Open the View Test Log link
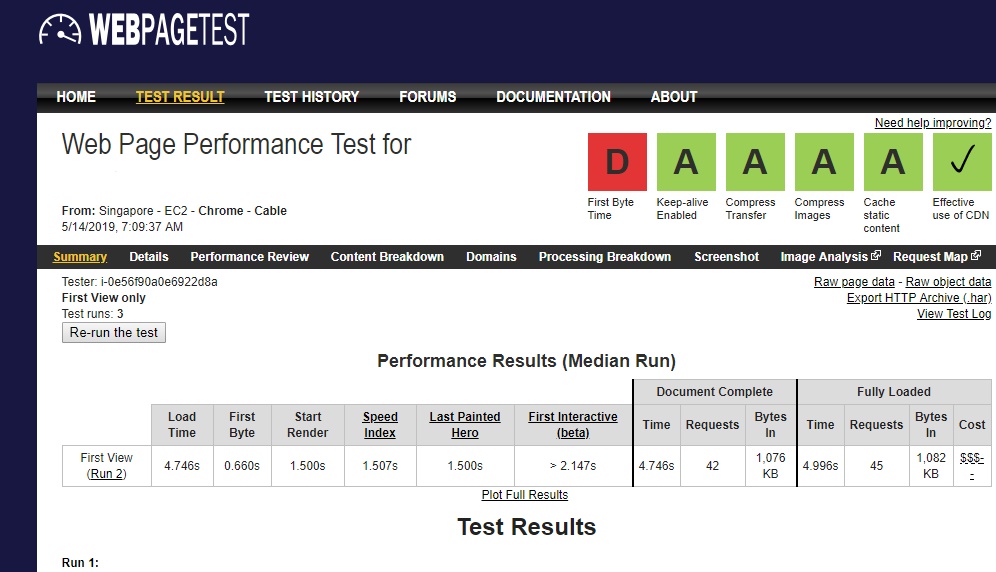The image size is (996, 572). (x=953, y=313)
